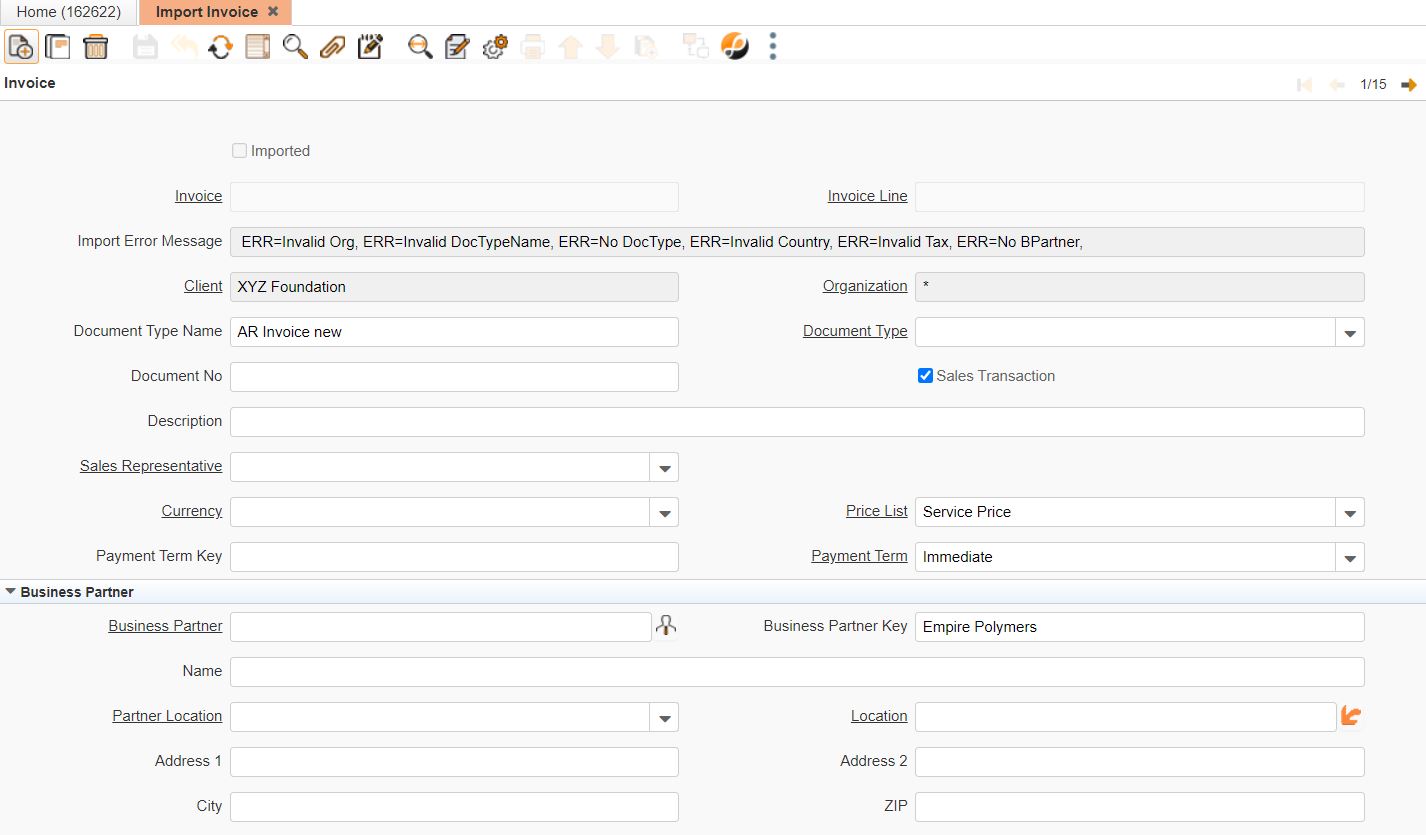This screenshot has height=835, width=1426.
Task: Click the Address 2 input field
Action: [x=1140, y=762]
